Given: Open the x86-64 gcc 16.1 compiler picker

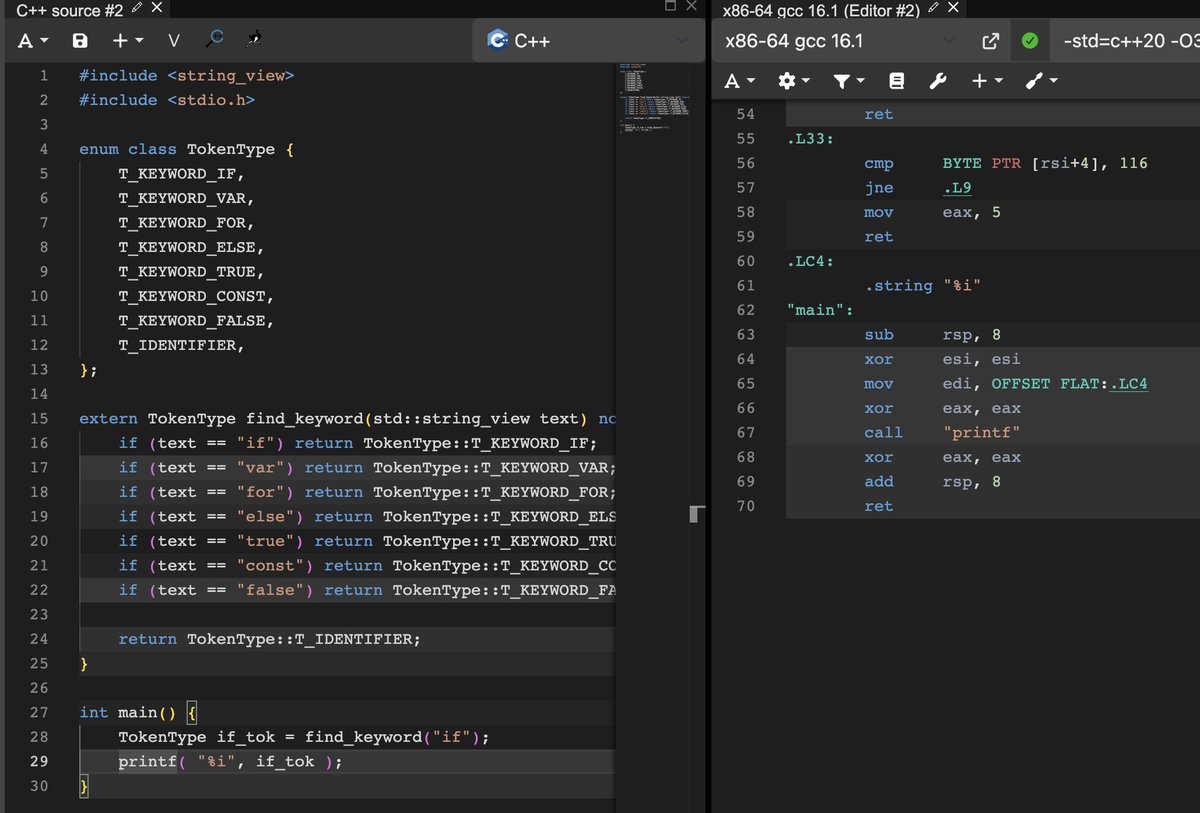Looking at the screenshot, I should (842, 41).
